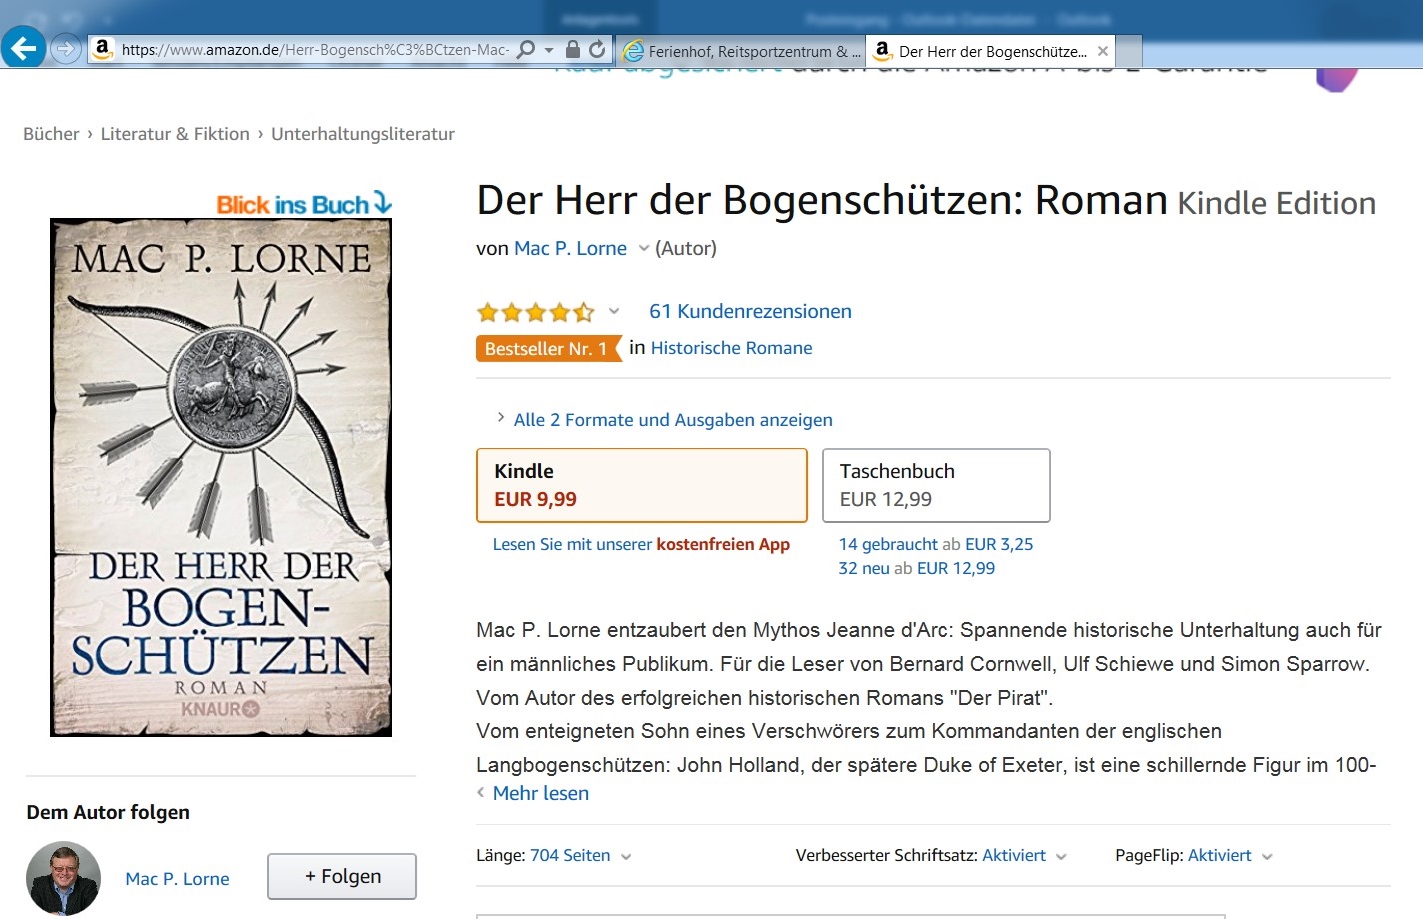Open the rating breakdown dropdown arrow
This screenshot has height=919, width=1423.
click(614, 311)
